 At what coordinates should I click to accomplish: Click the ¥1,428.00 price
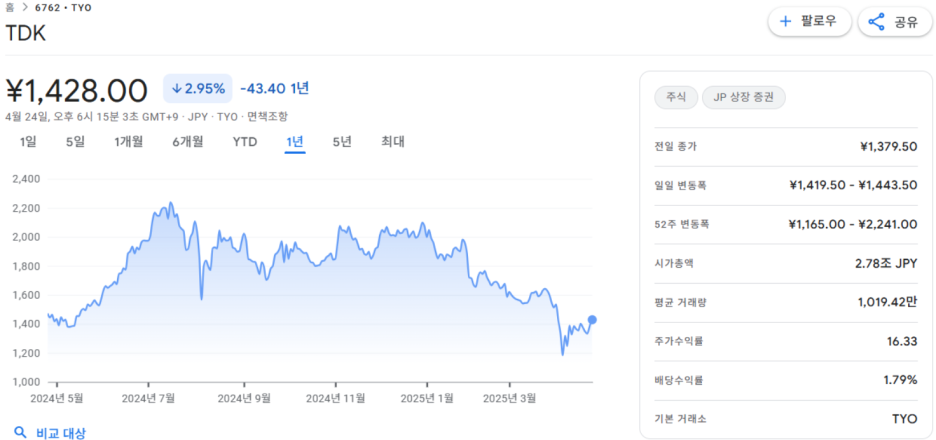[76, 90]
